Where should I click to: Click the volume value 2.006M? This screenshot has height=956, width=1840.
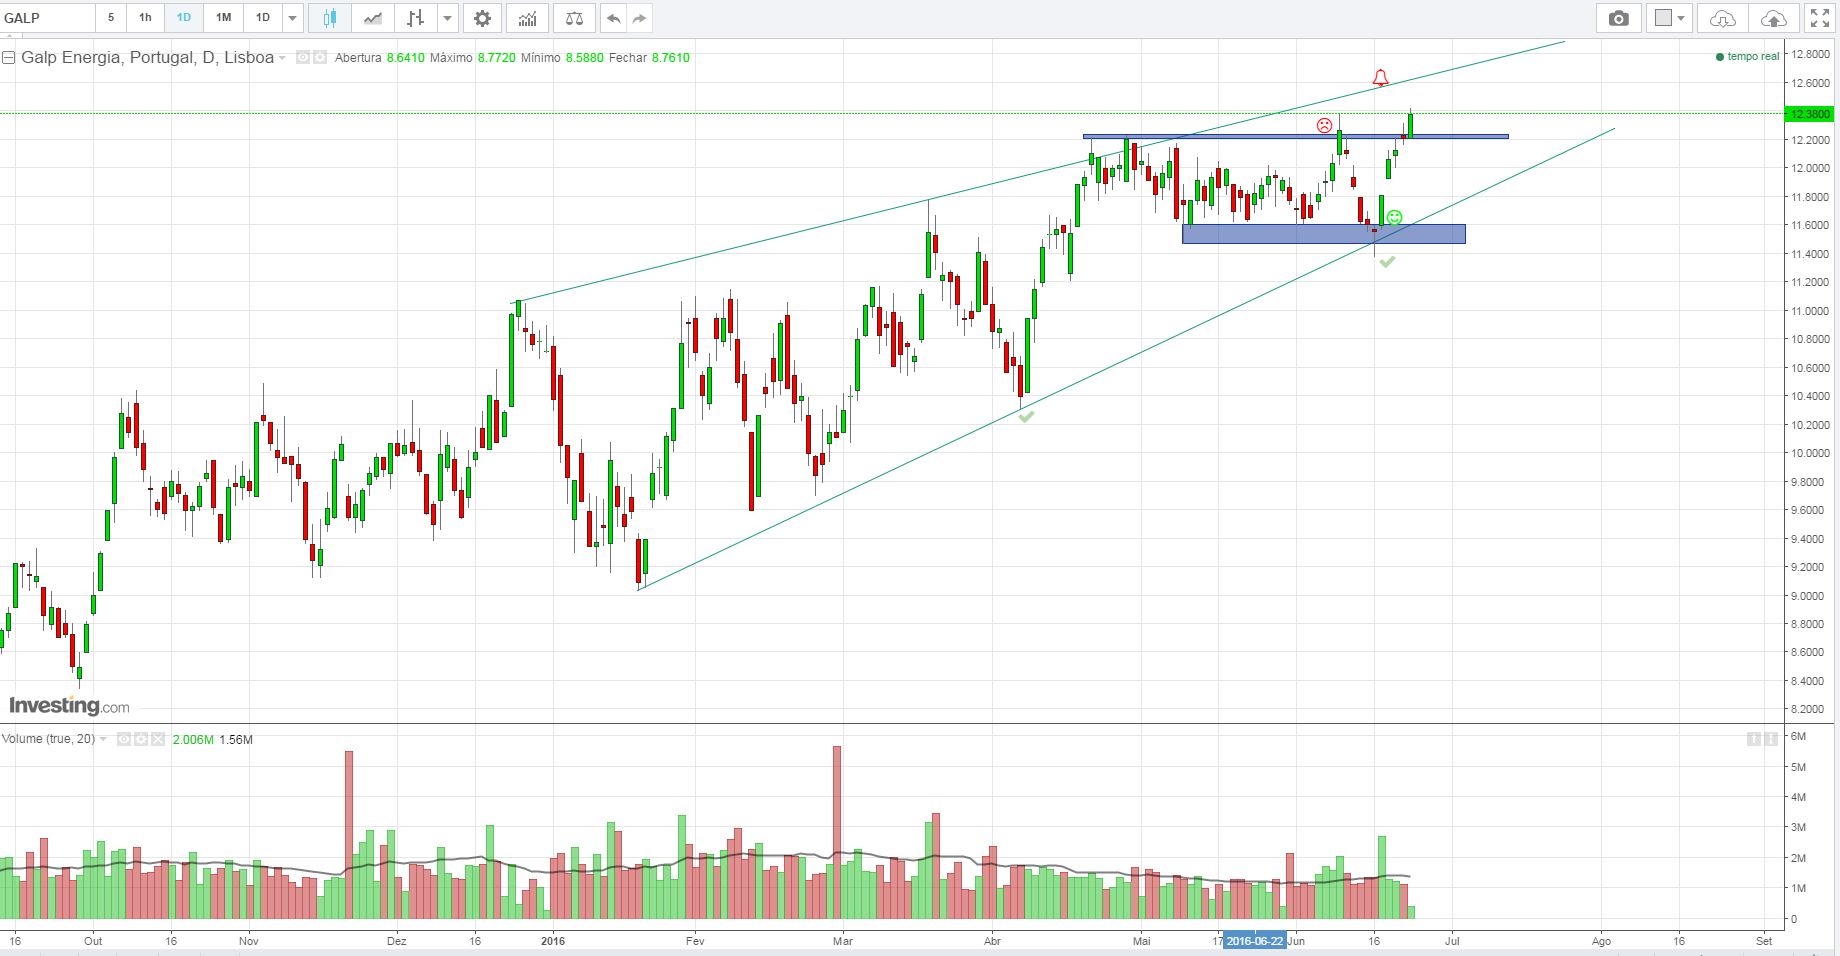pos(193,740)
